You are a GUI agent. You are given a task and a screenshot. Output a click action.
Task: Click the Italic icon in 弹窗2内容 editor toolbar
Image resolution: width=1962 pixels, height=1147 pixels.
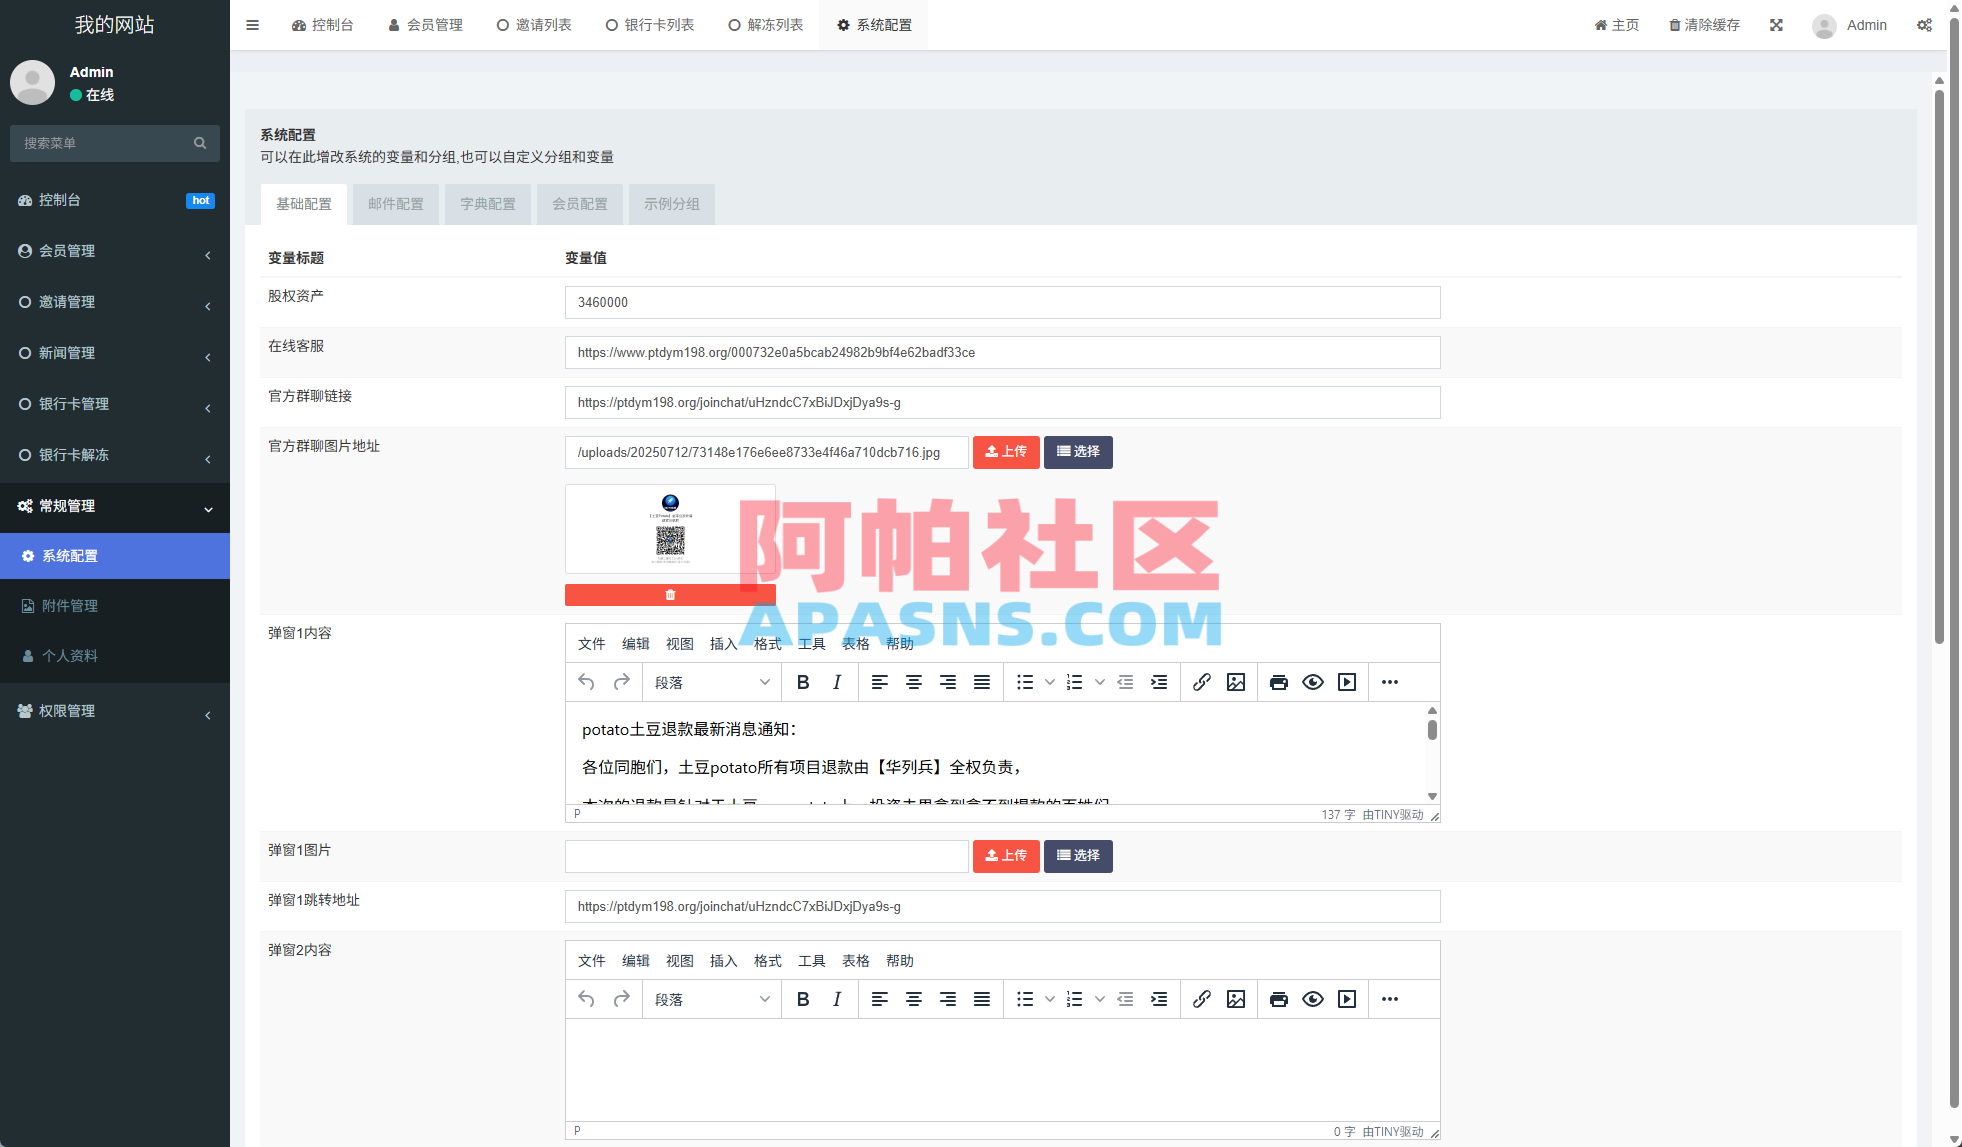click(x=837, y=999)
